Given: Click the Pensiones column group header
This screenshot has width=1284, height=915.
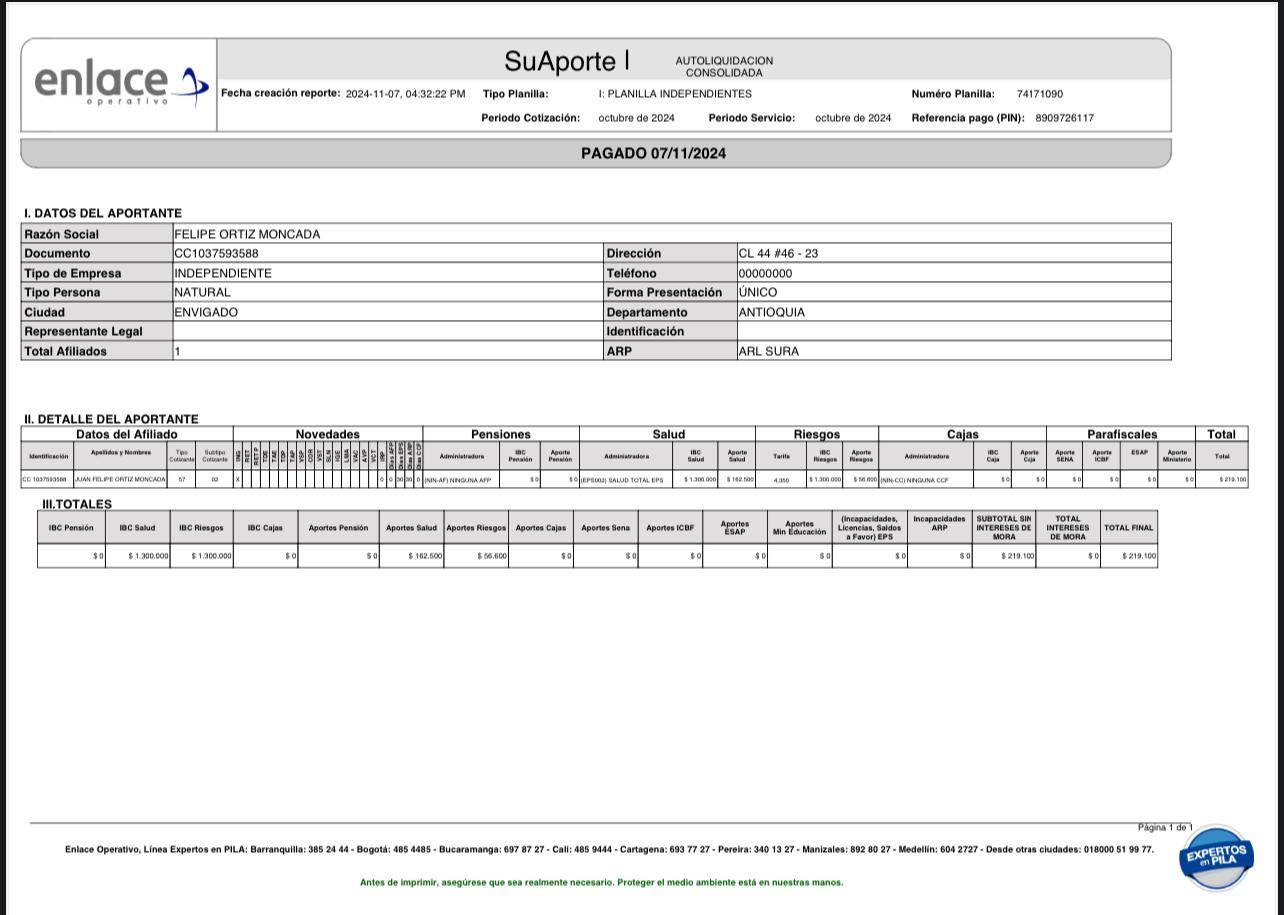Looking at the screenshot, I should tap(500, 434).
